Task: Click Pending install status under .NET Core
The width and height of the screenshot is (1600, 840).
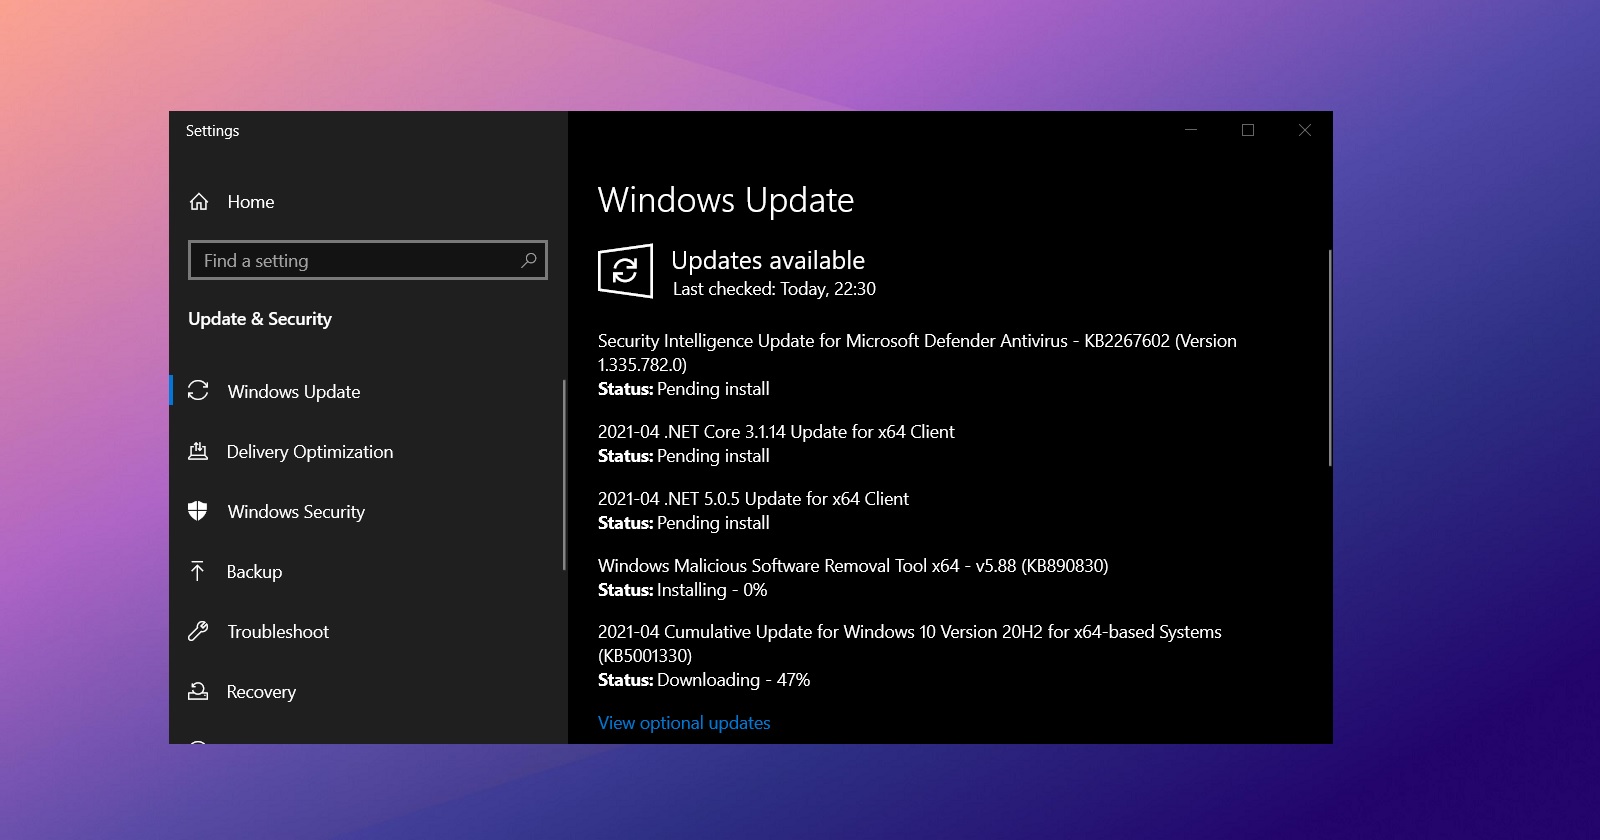Action: [684, 456]
